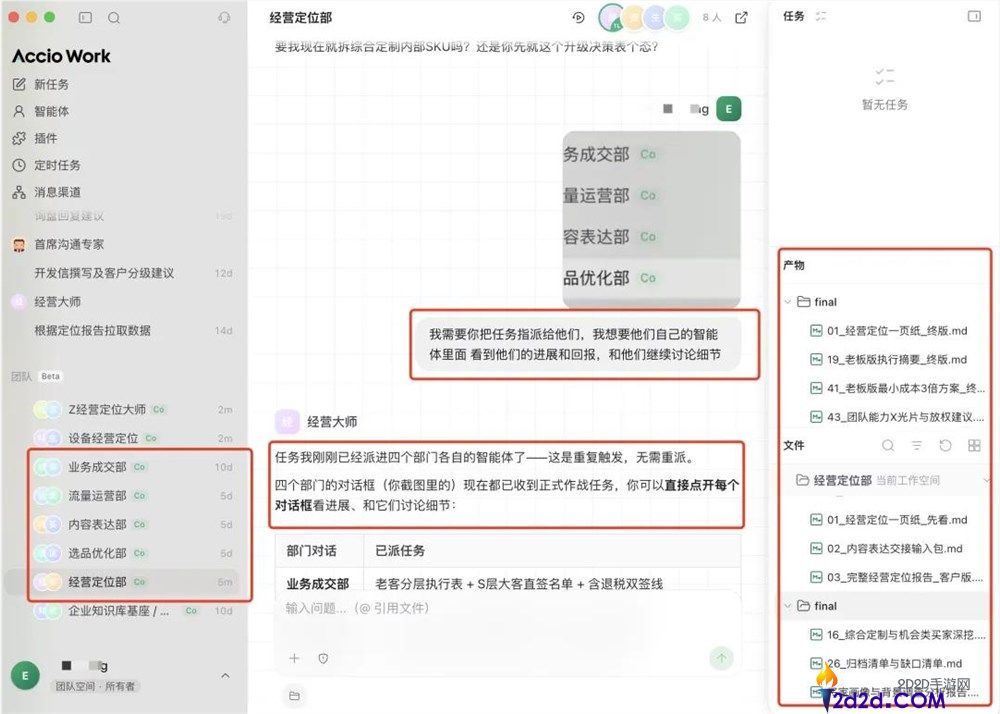
Task: Open file 02_内容表达交接输入包.md
Action: point(886,548)
